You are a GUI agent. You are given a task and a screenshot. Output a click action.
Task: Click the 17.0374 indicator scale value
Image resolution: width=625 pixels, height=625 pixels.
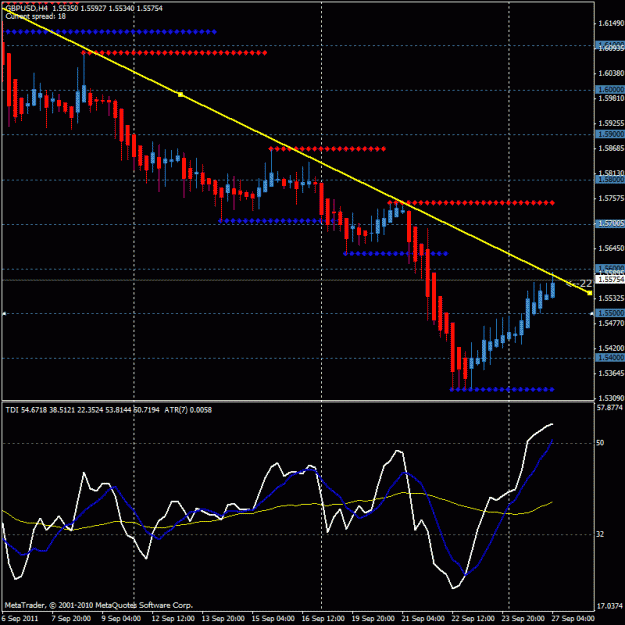click(610, 607)
